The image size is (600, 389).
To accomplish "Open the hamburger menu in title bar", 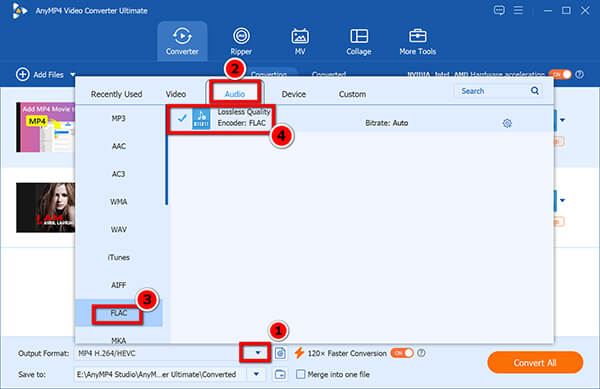I will pyautogui.click(x=518, y=10).
